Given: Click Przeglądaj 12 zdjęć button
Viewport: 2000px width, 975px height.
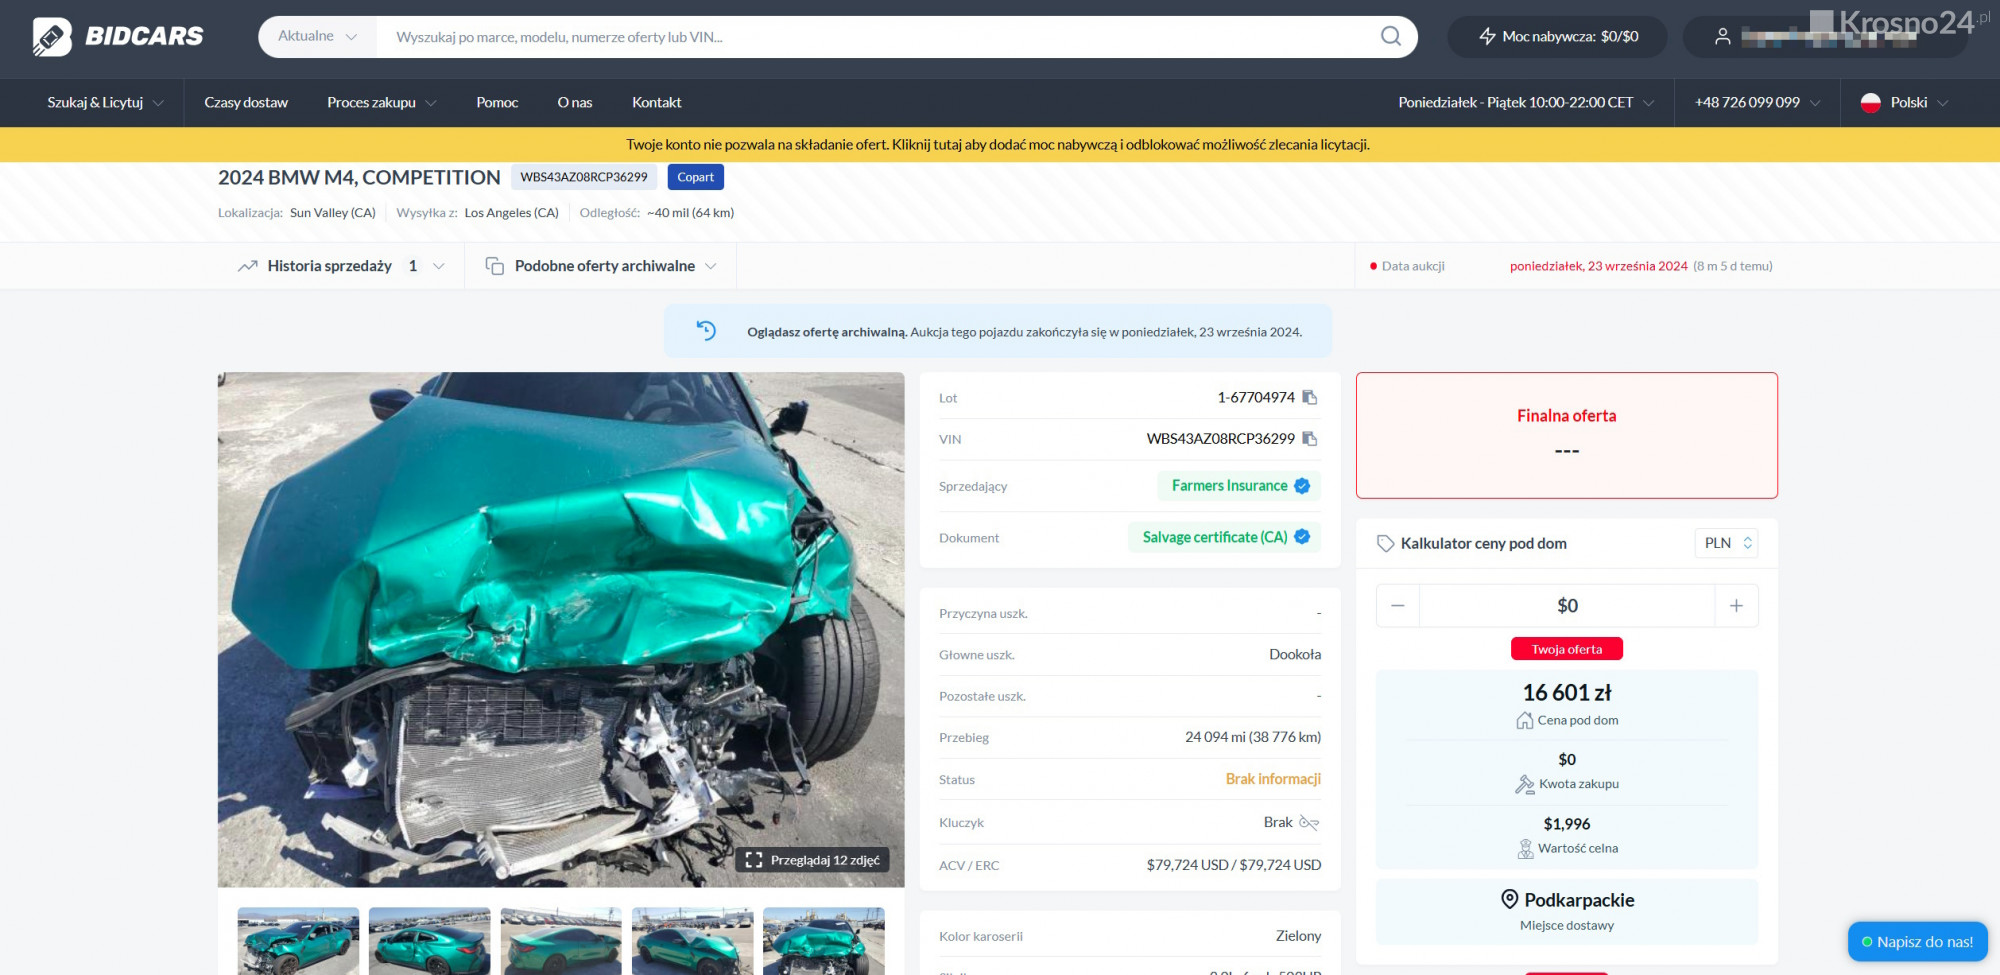Looking at the screenshot, I should [x=812, y=860].
